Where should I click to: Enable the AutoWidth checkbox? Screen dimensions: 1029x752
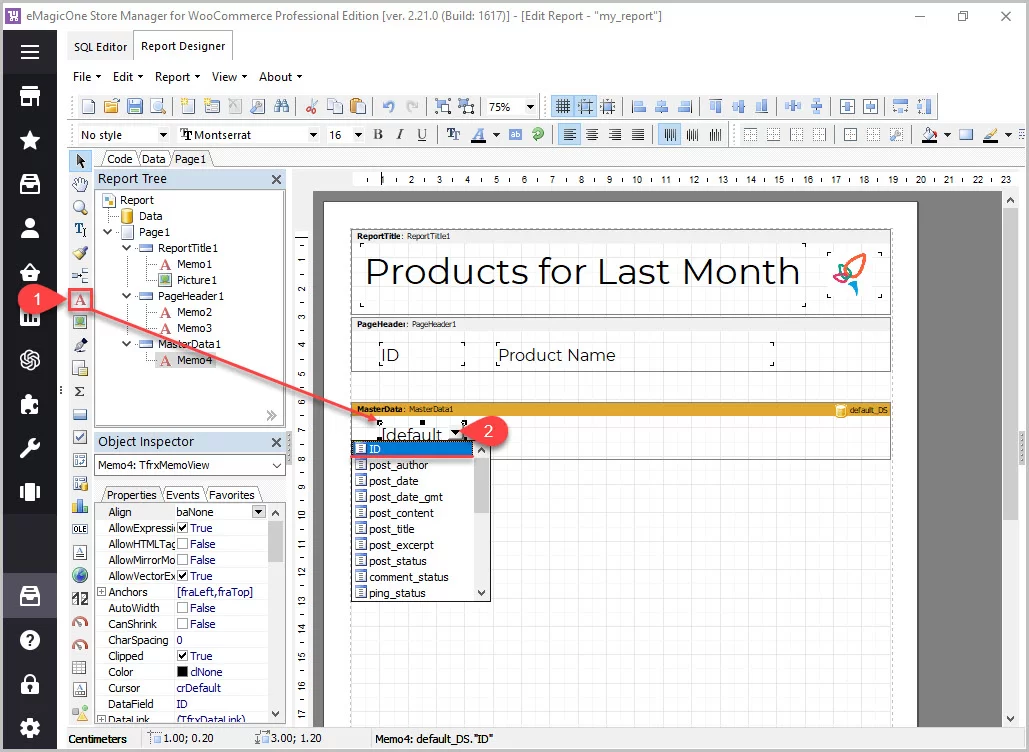183,608
